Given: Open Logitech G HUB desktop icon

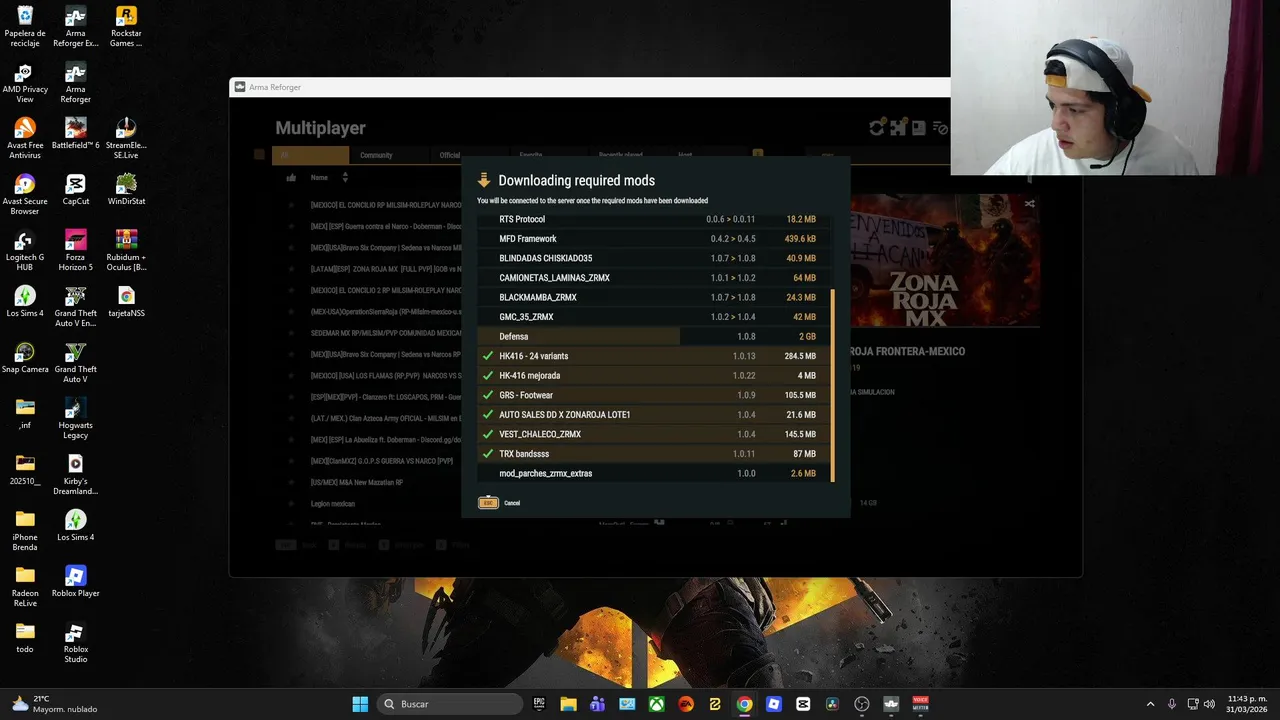Looking at the screenshot, I should [x=25, y=251].
